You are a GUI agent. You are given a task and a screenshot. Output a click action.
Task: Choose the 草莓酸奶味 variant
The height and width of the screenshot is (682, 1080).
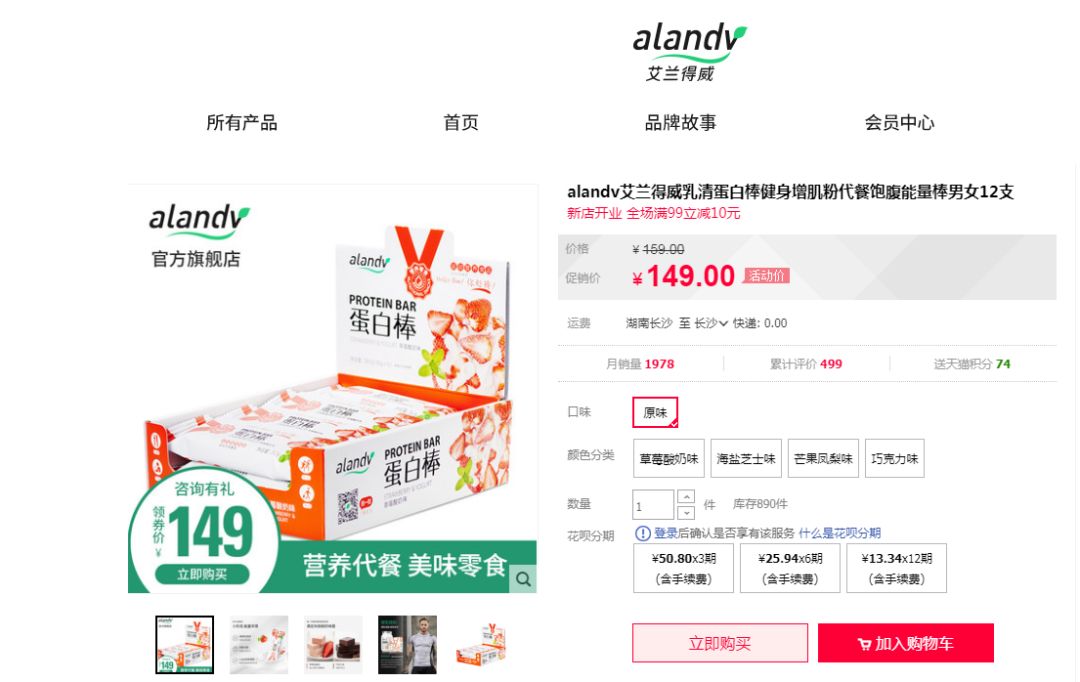669,458
